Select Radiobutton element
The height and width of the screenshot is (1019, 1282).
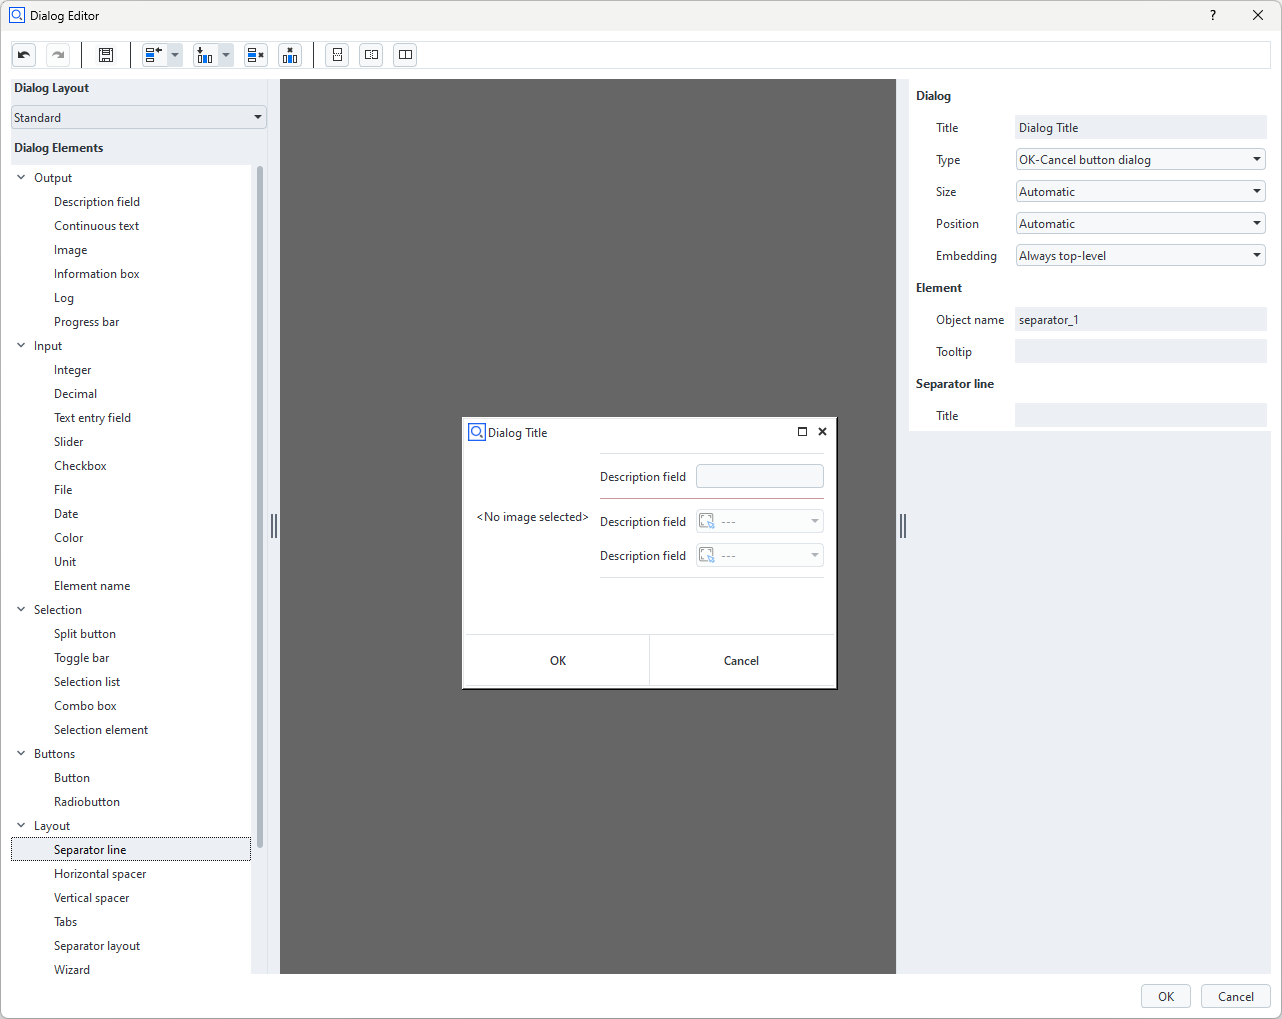click(x=87, y=801)
